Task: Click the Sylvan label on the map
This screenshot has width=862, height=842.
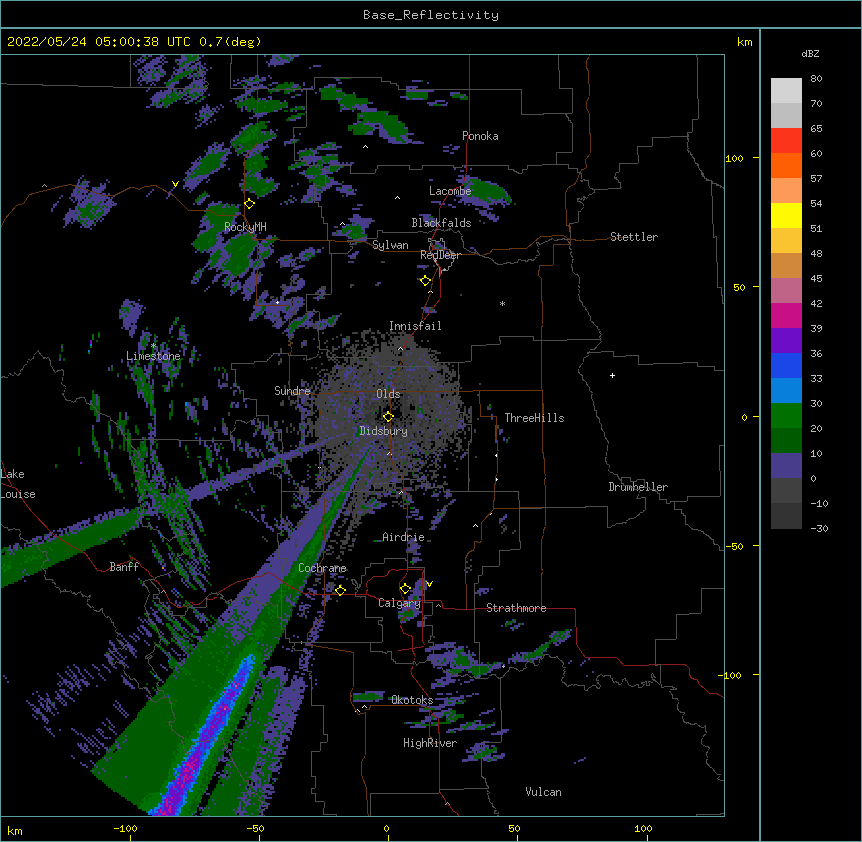Action: [390, 245]
